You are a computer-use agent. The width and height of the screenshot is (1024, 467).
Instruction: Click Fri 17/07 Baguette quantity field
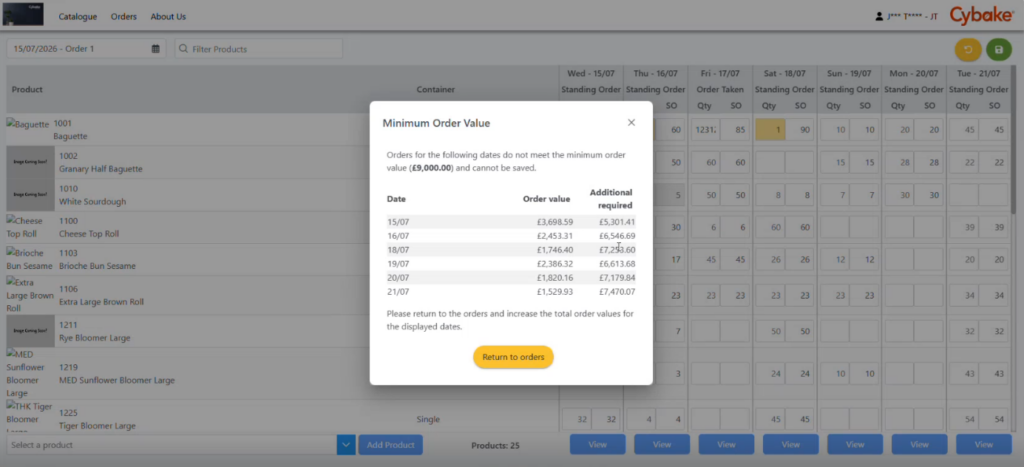(x=706, y=130)
